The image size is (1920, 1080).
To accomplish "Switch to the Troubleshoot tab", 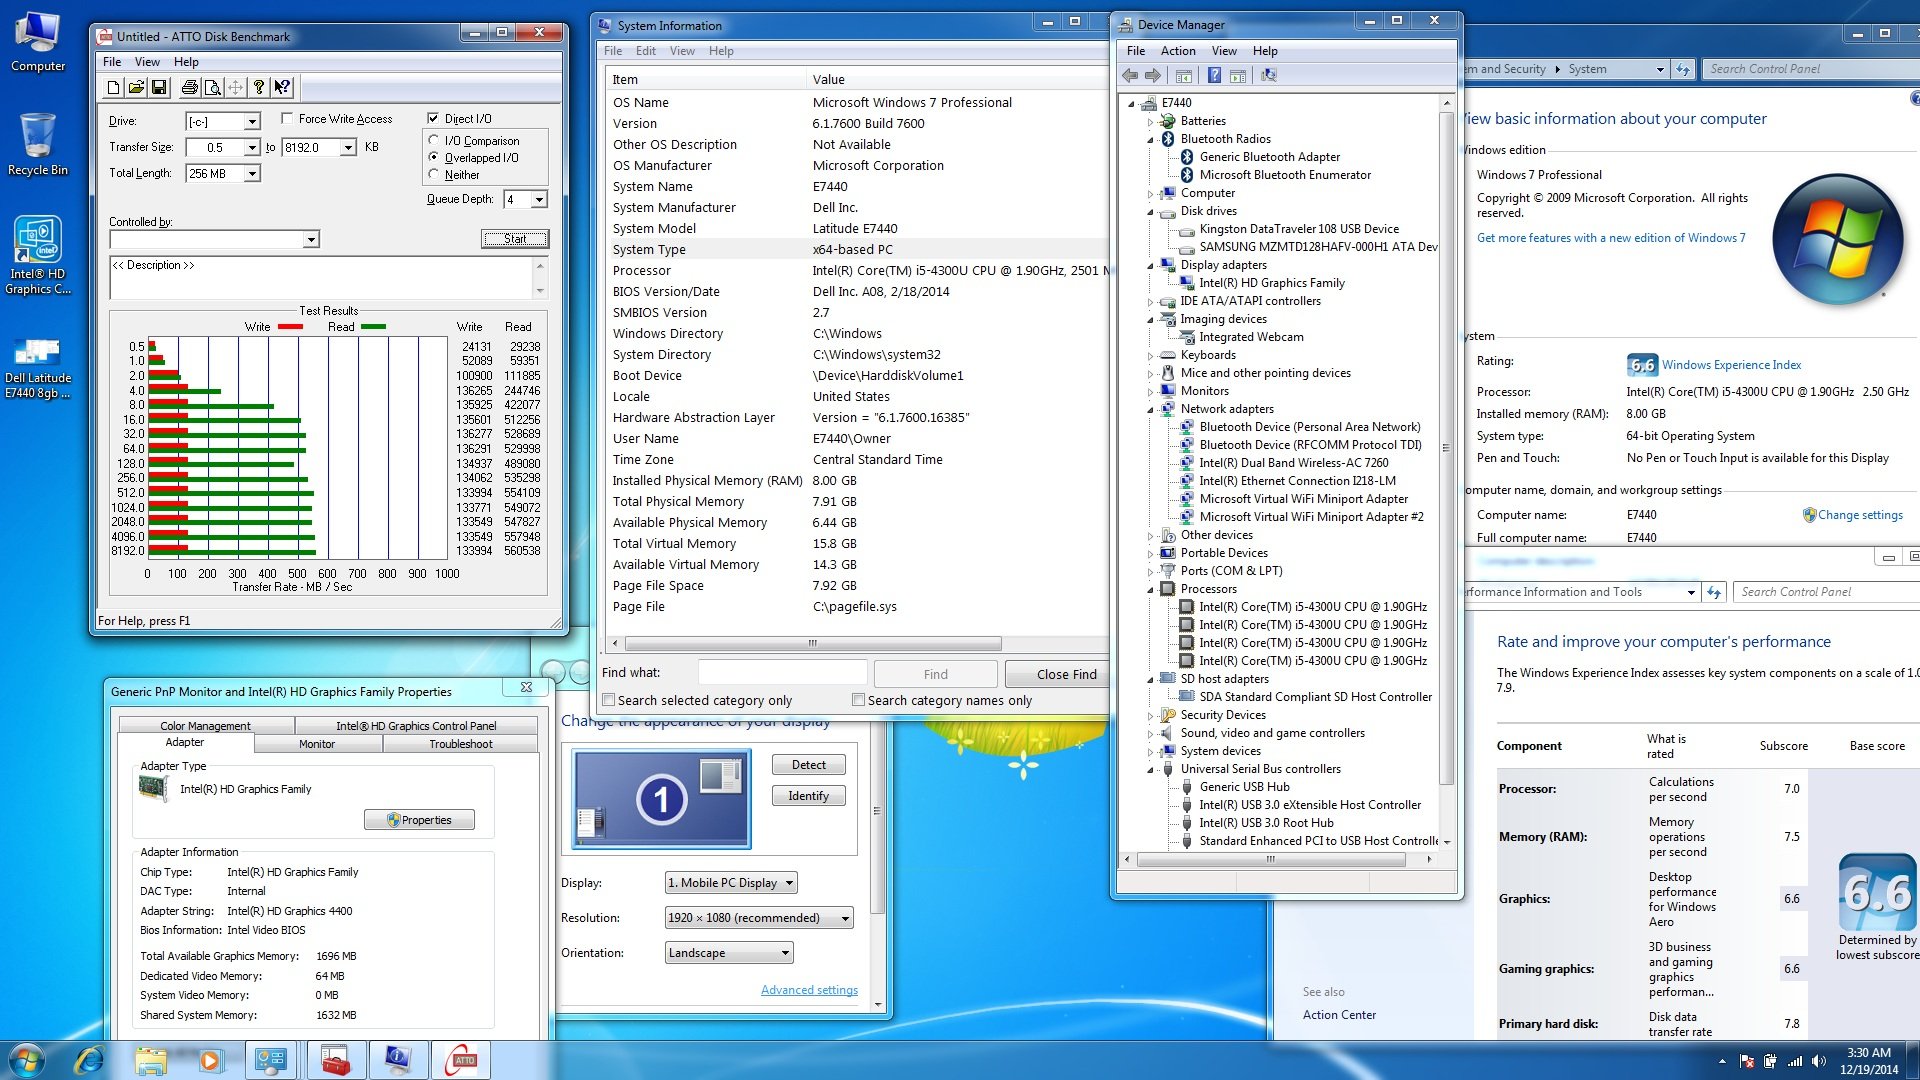I will tap(461, 744).
